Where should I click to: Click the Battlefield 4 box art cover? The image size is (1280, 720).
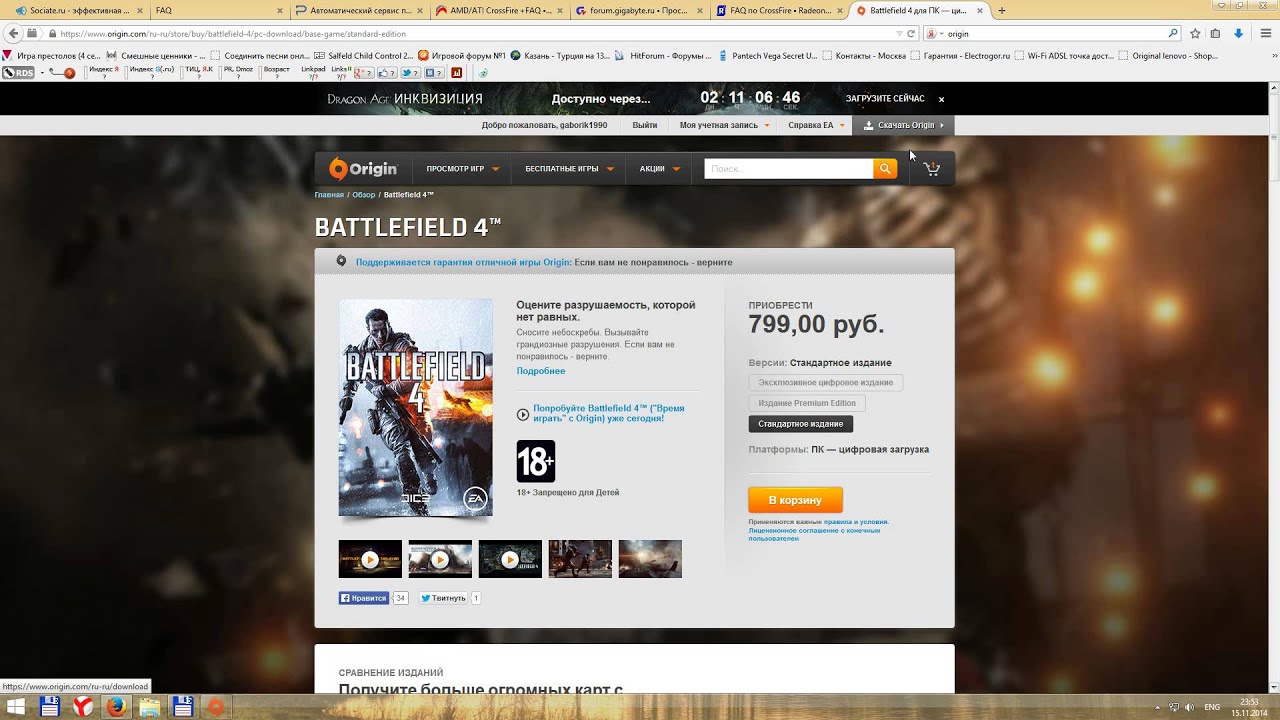click(x=415, y=407)
